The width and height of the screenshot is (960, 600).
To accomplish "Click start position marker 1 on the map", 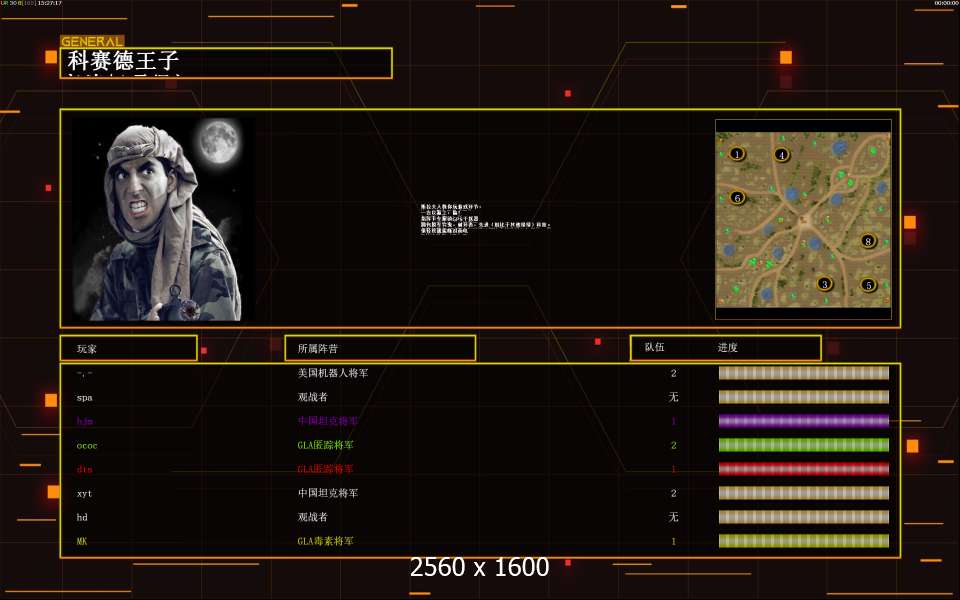I will [737, 154].
